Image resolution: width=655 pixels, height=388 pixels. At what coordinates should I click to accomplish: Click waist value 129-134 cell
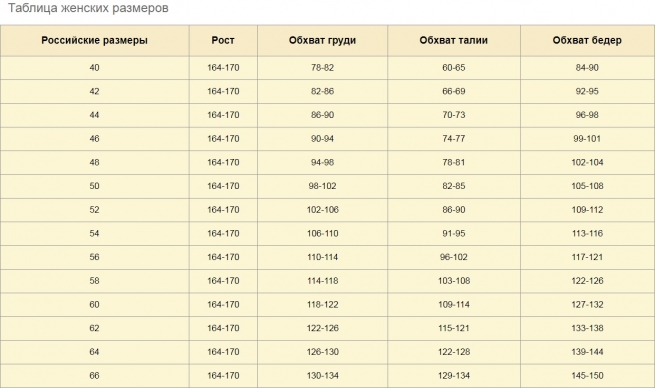[454, 375]
